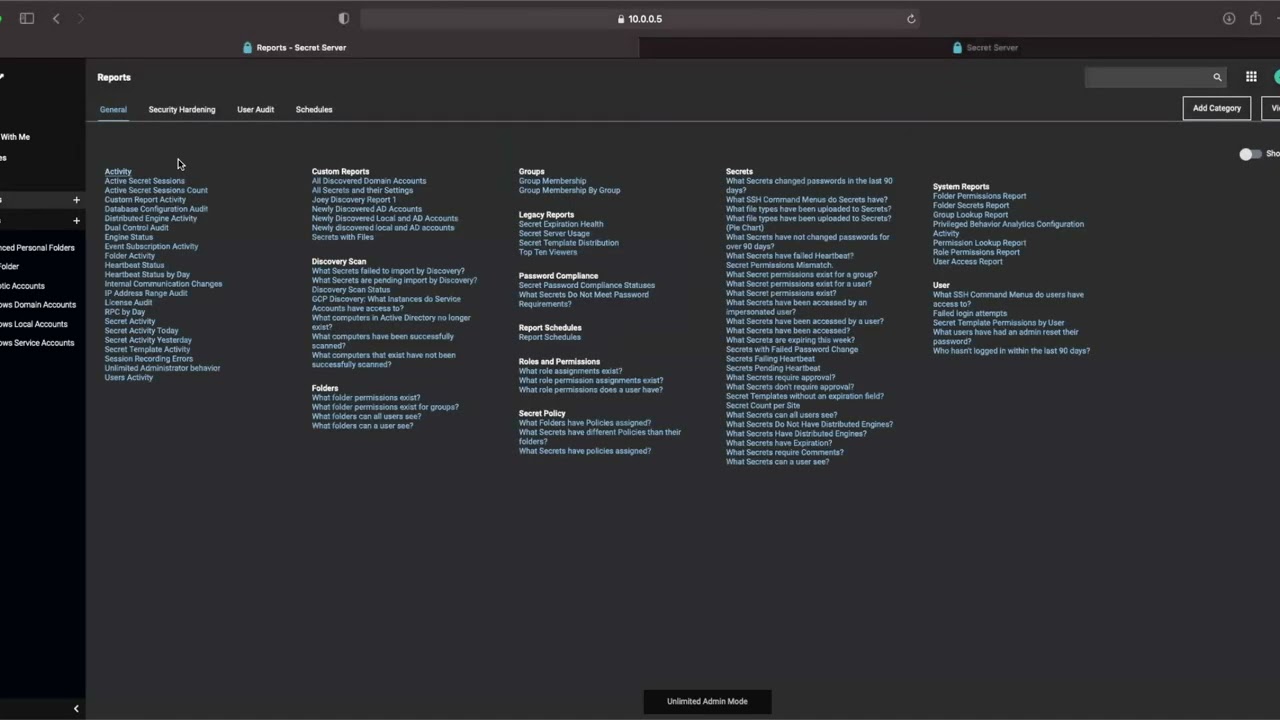Open What Secrets can a user see? report
Viewport: 1280px width, 720px height.
pyautogui.click(x=777, y=461)
